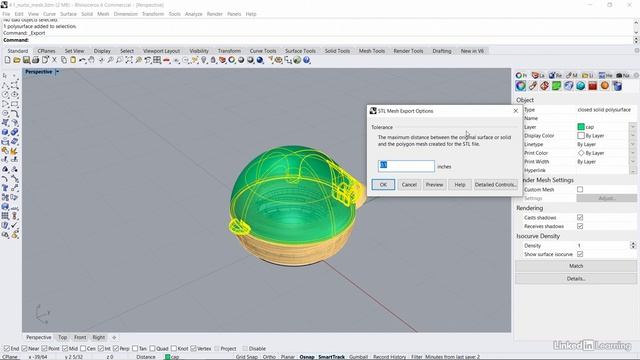Select the Pan hand tool

[92, 60]
